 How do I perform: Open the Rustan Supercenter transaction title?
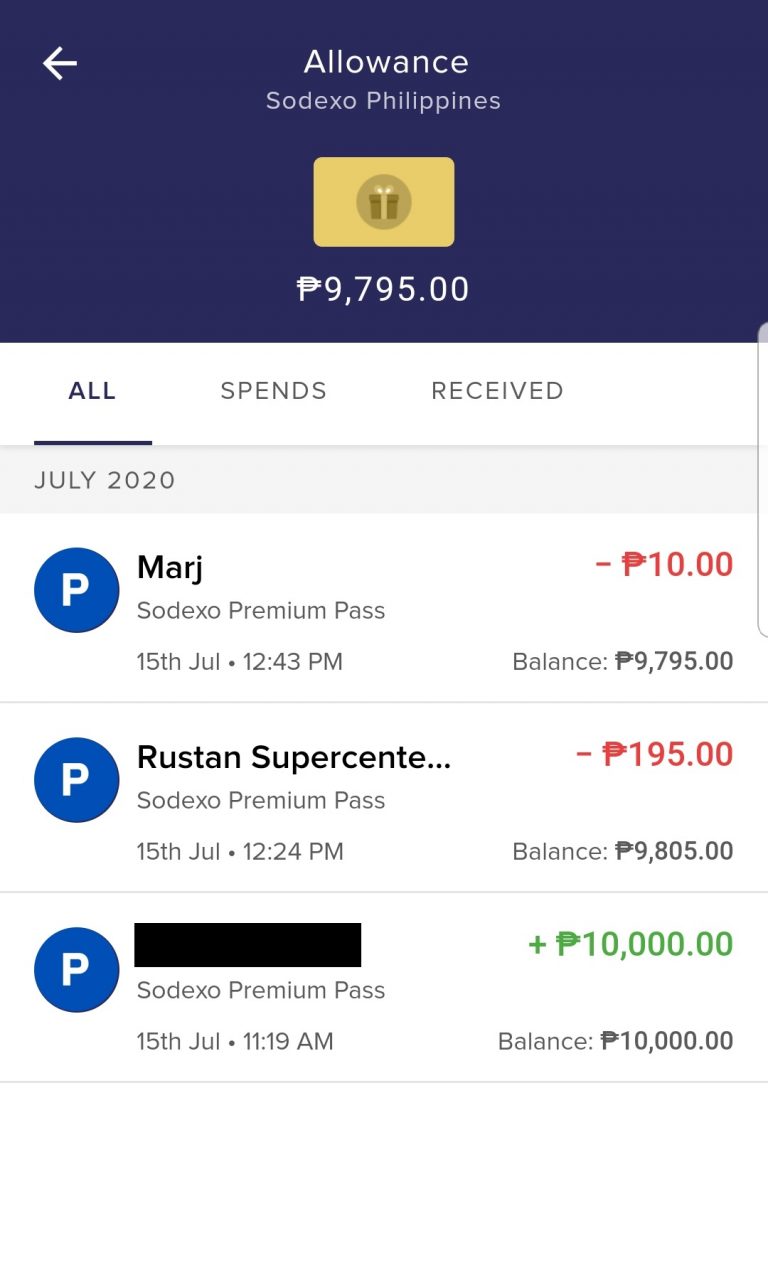click(x=294, y=757)
